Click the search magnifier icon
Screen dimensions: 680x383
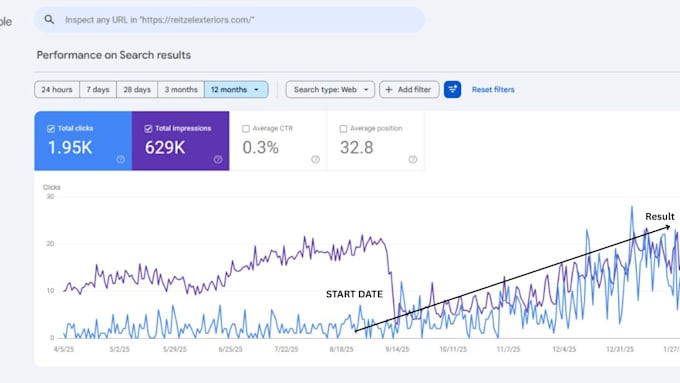point(49,20)
